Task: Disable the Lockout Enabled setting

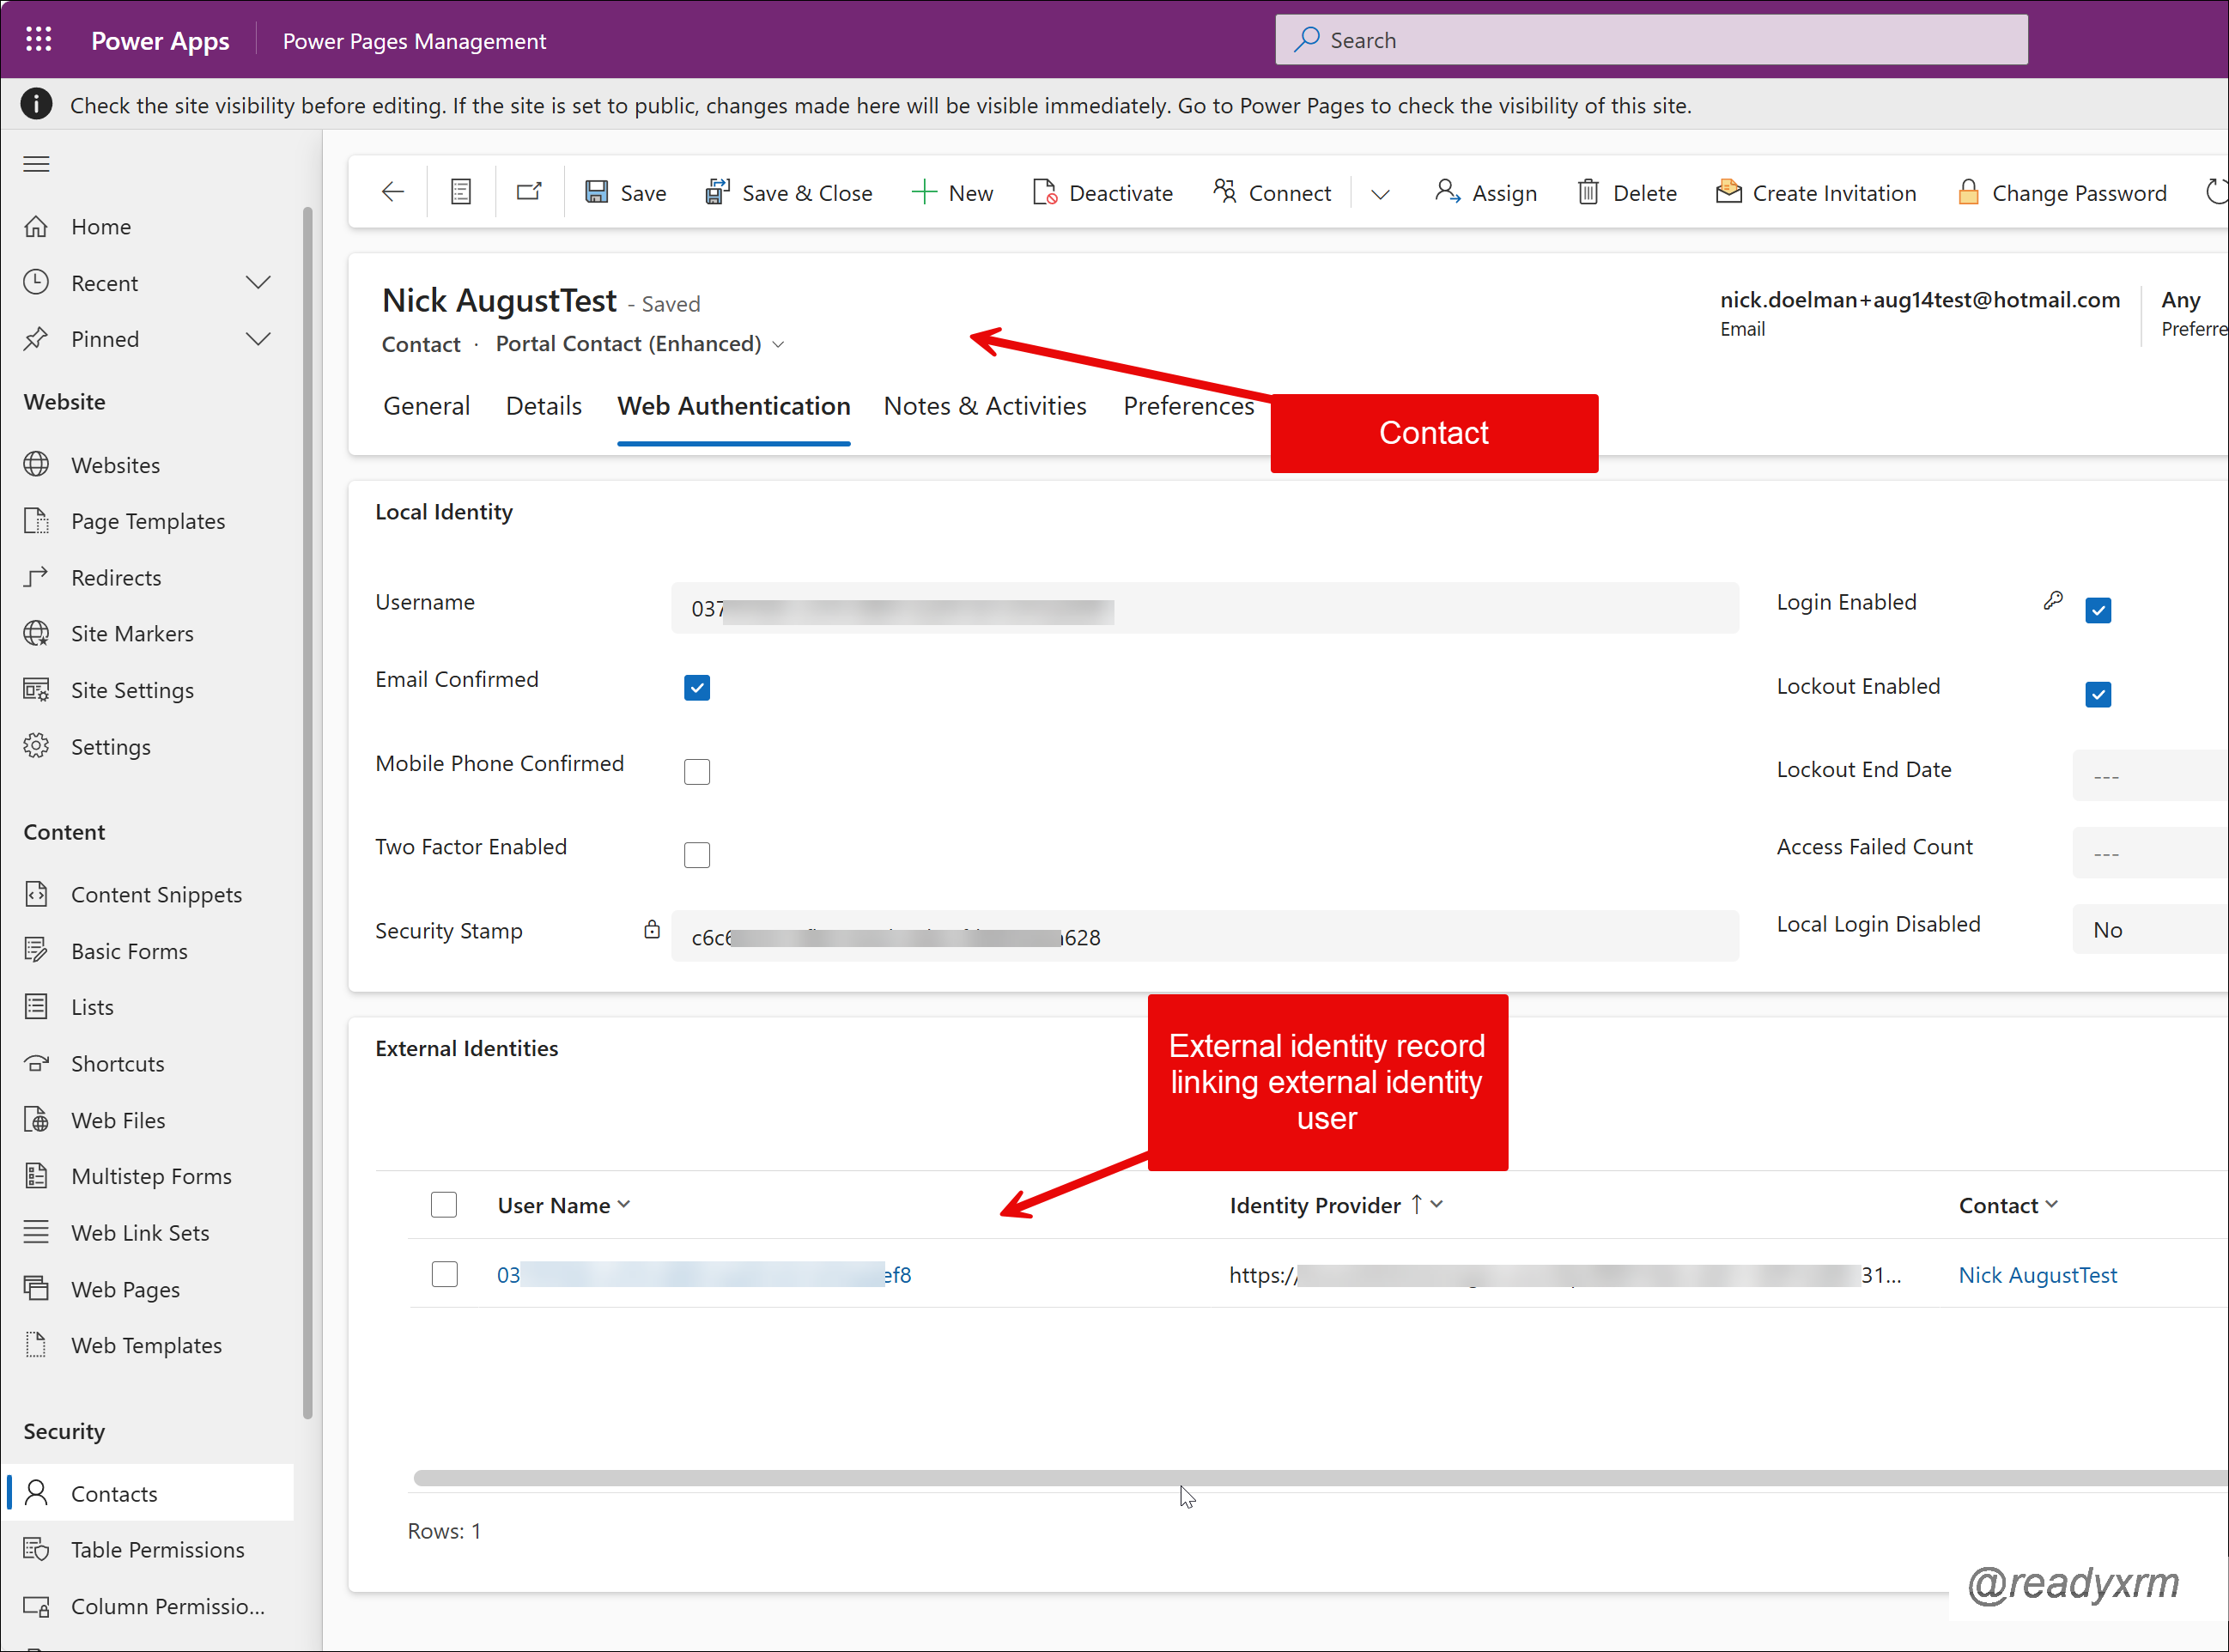Action: point(2098,693)
